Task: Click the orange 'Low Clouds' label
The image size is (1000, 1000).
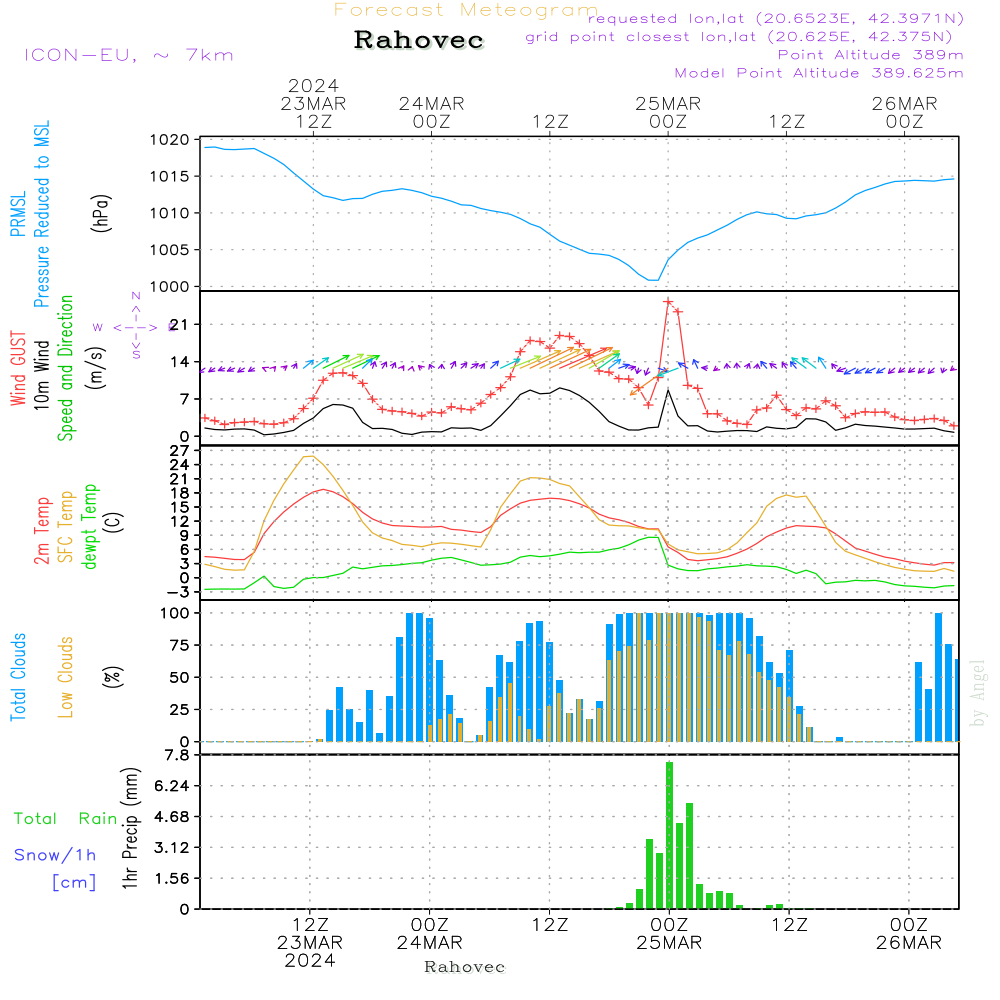Action: click(65, 677)
